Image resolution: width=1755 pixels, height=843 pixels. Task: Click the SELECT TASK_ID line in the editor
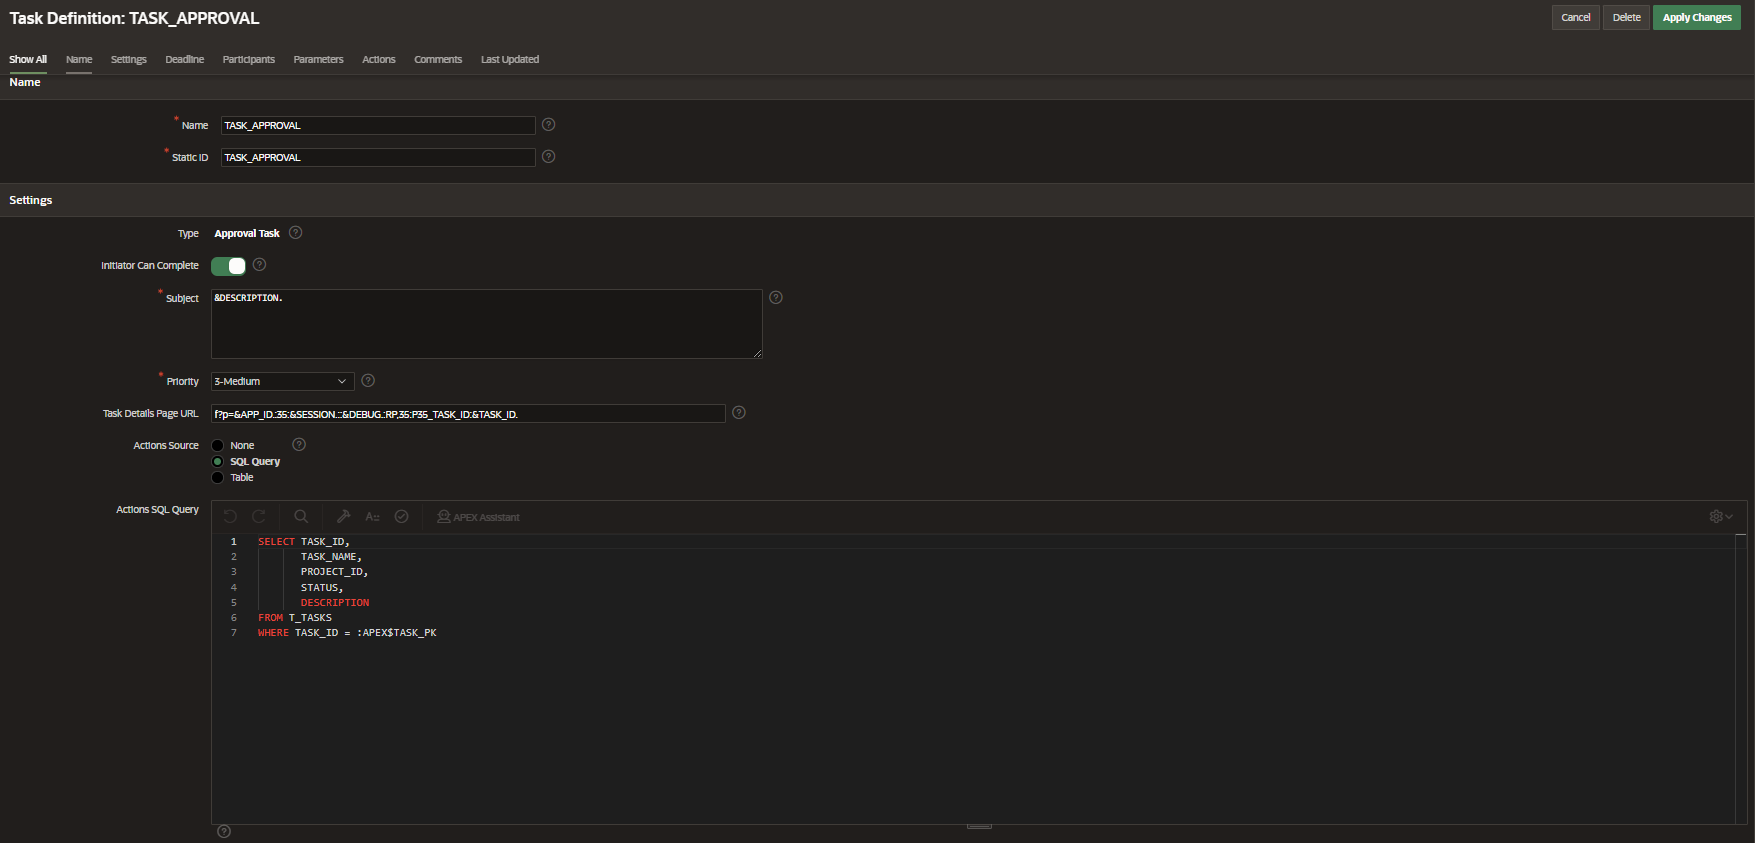point(304,542)
